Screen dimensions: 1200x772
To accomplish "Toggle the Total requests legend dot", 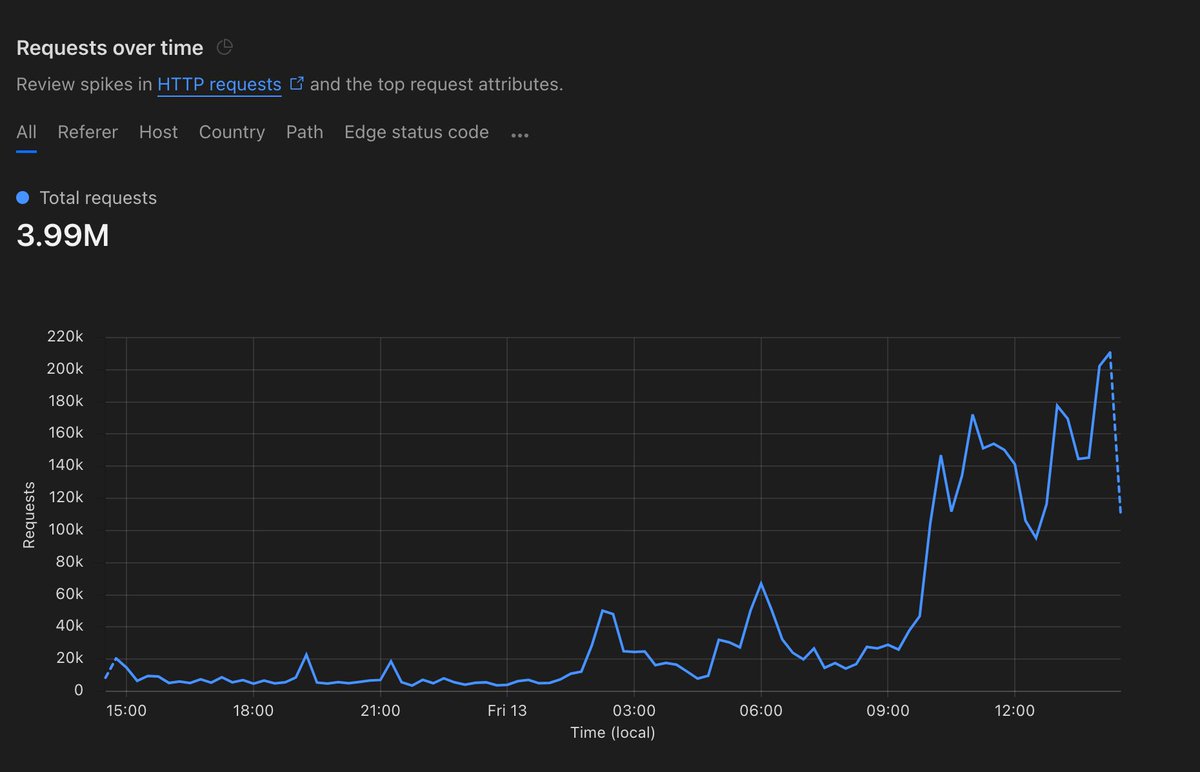I will [x=24, y=198].
